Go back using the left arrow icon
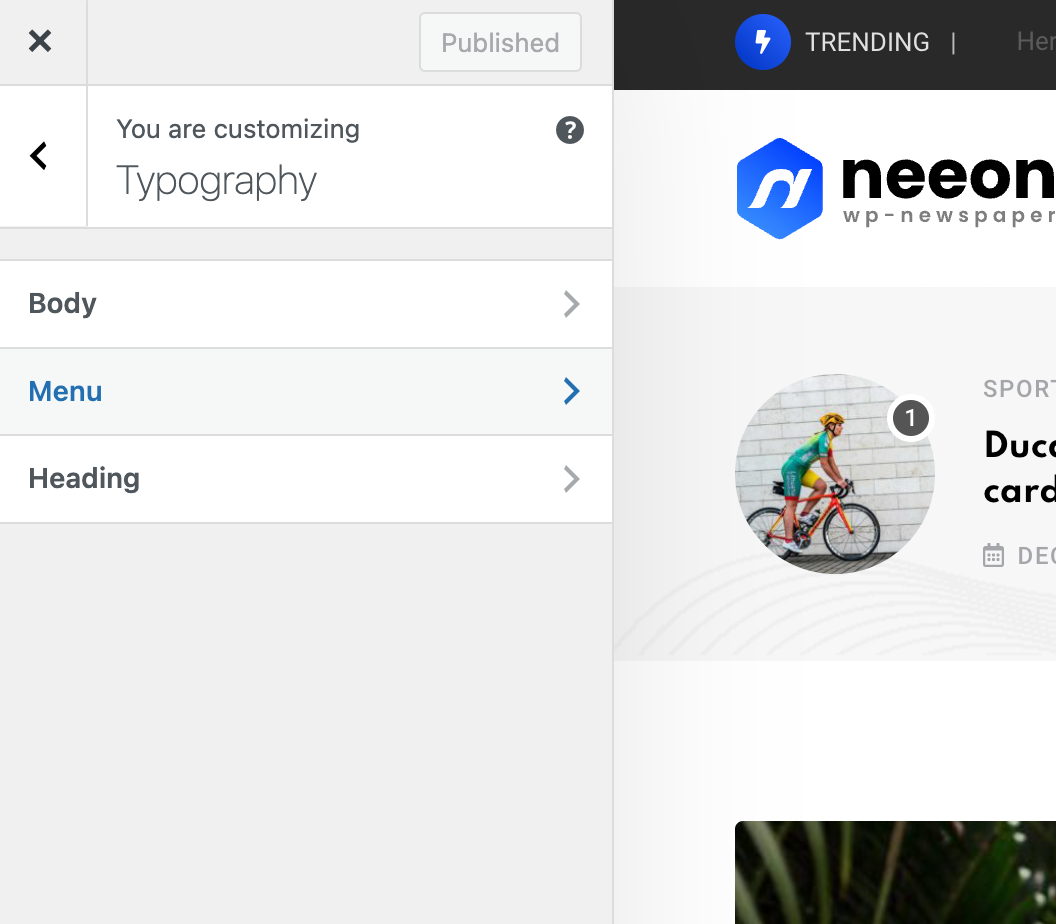Image resolution: width=1056 pixels, height=924 pixels. pyautogui.click(x=39, y=156)
